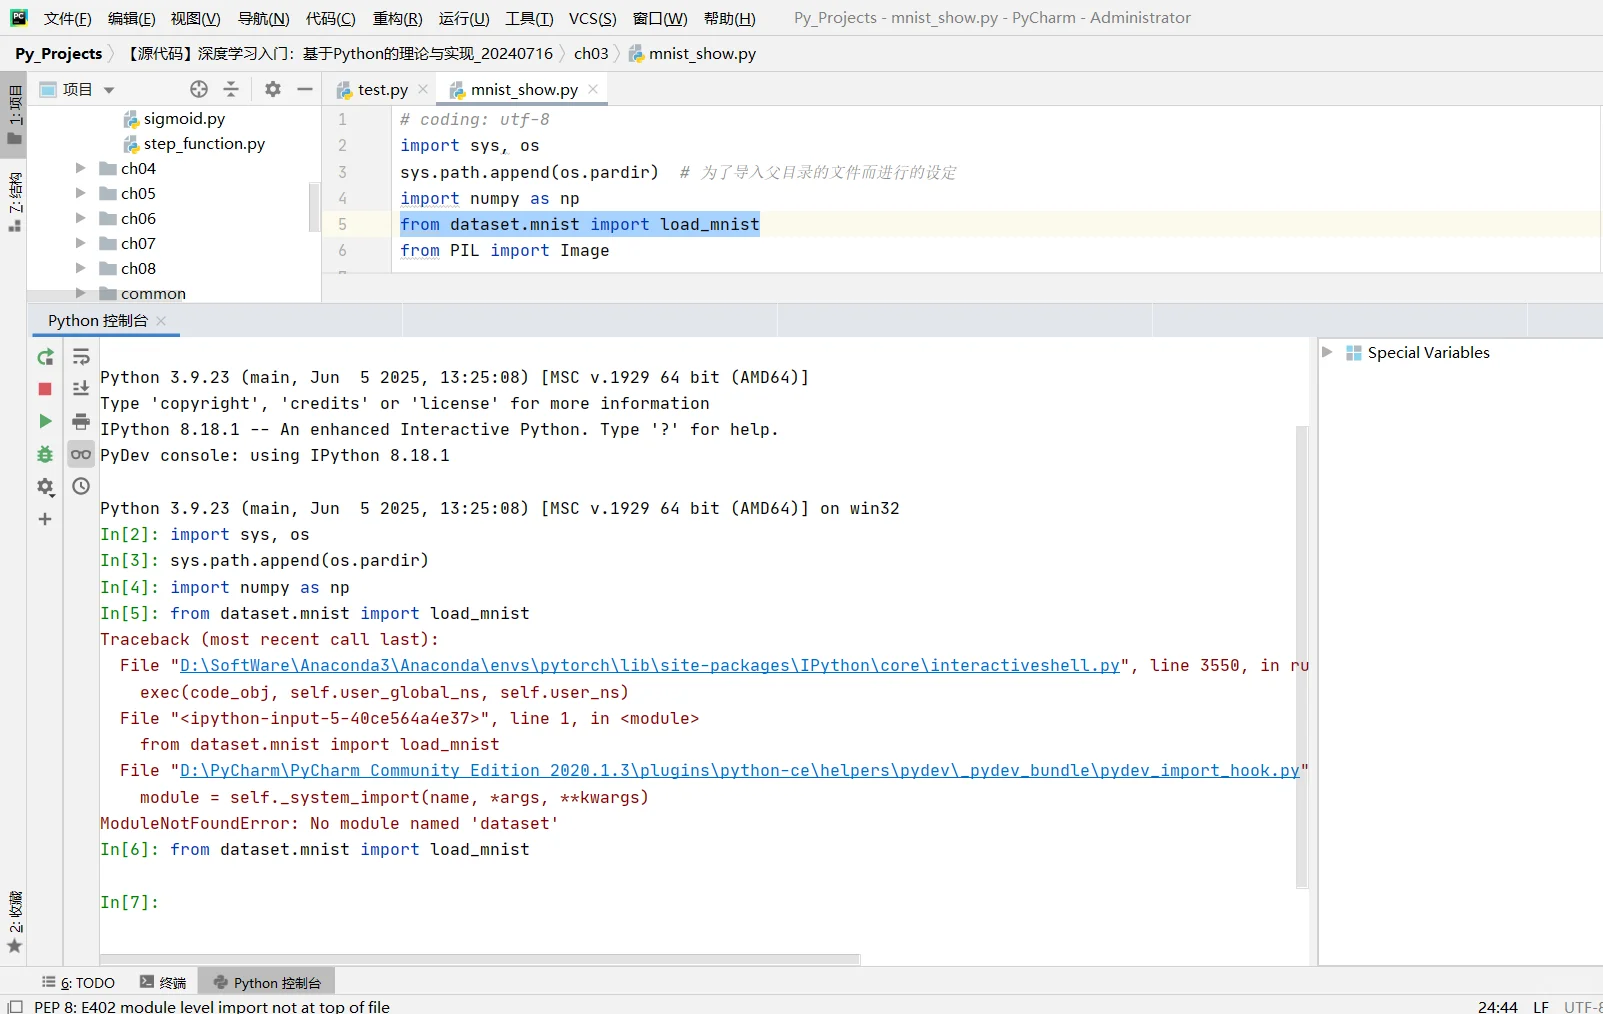This screenshot has height=1014, width=1603.
Task: Click the In[7]: console input prompt
Action: [x=130, y=902]
